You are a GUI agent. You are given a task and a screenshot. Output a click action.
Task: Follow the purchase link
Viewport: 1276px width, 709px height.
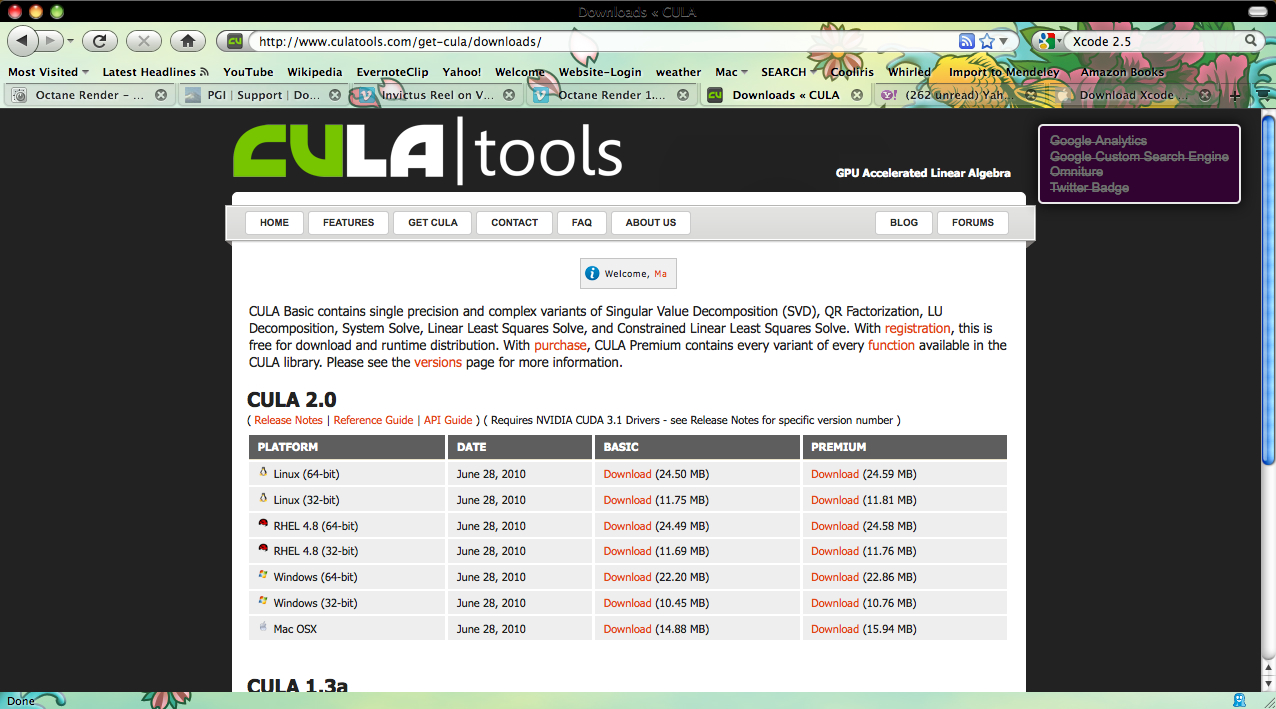[x=560, y=345]
